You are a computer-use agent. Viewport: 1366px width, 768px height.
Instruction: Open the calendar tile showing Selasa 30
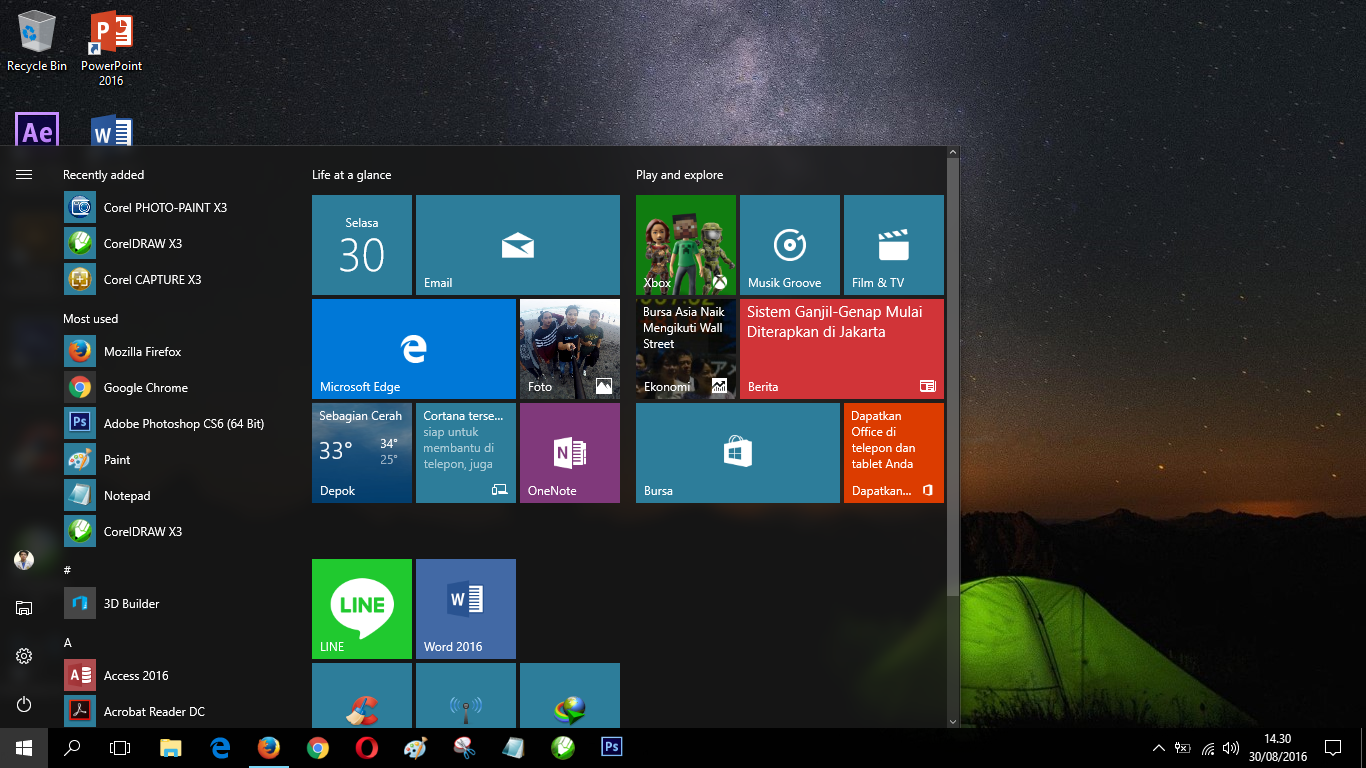pyautogui.click(x=362, y=245)
